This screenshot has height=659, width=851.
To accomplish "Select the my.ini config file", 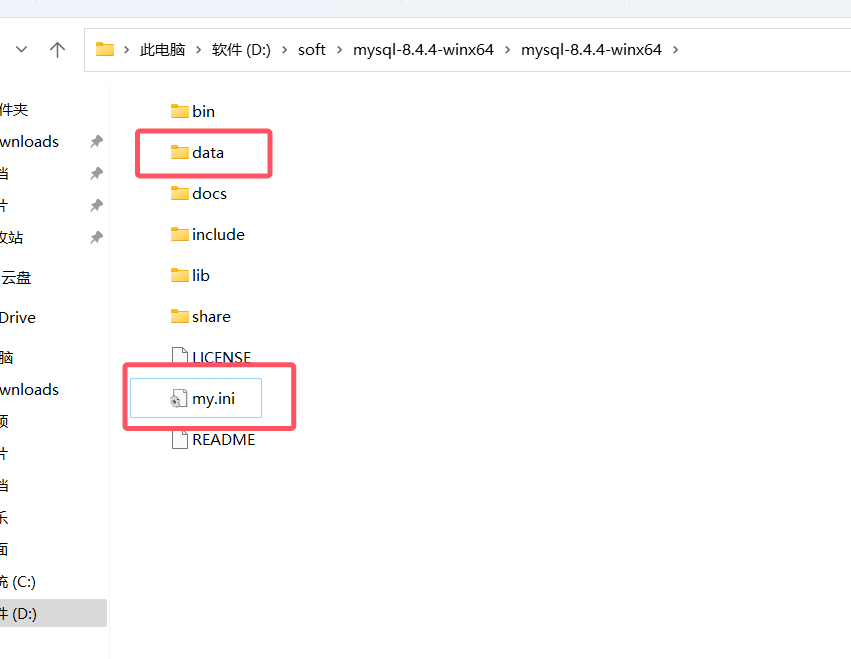I will [196, 398].
